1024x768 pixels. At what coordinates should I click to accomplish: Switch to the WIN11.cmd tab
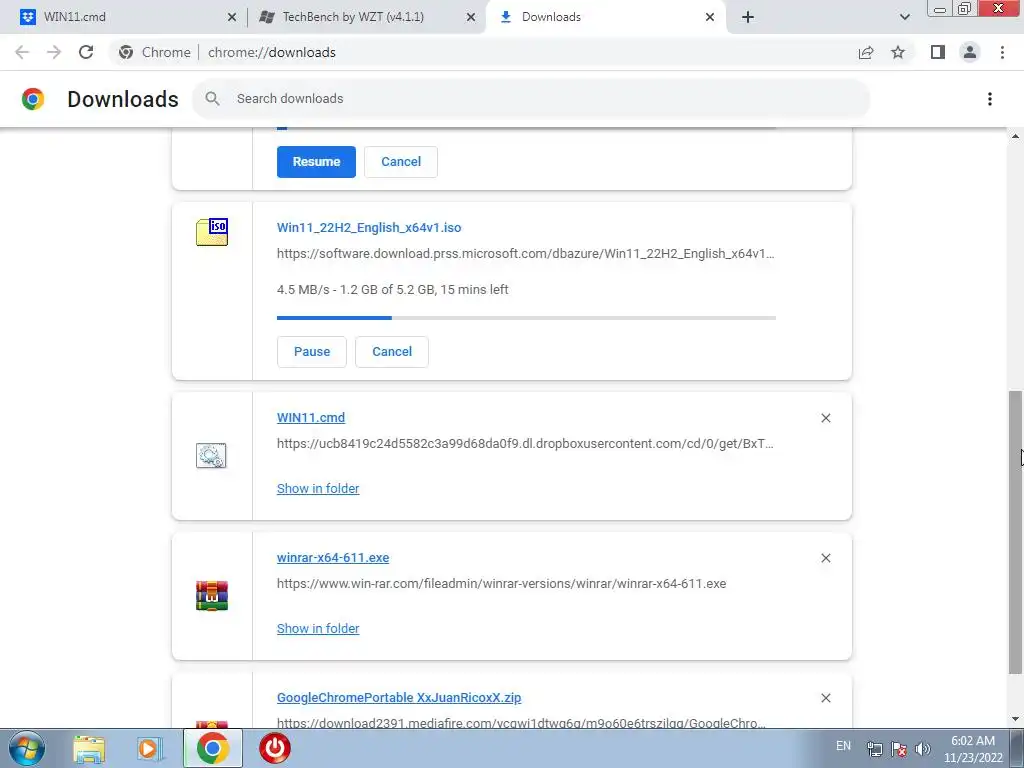point(124,17)
